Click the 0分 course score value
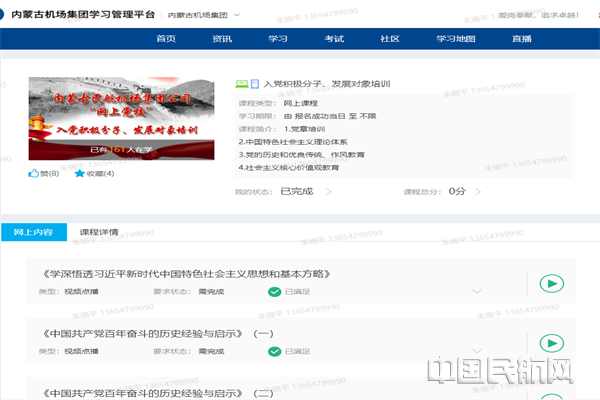 click(x=457, y=191)
